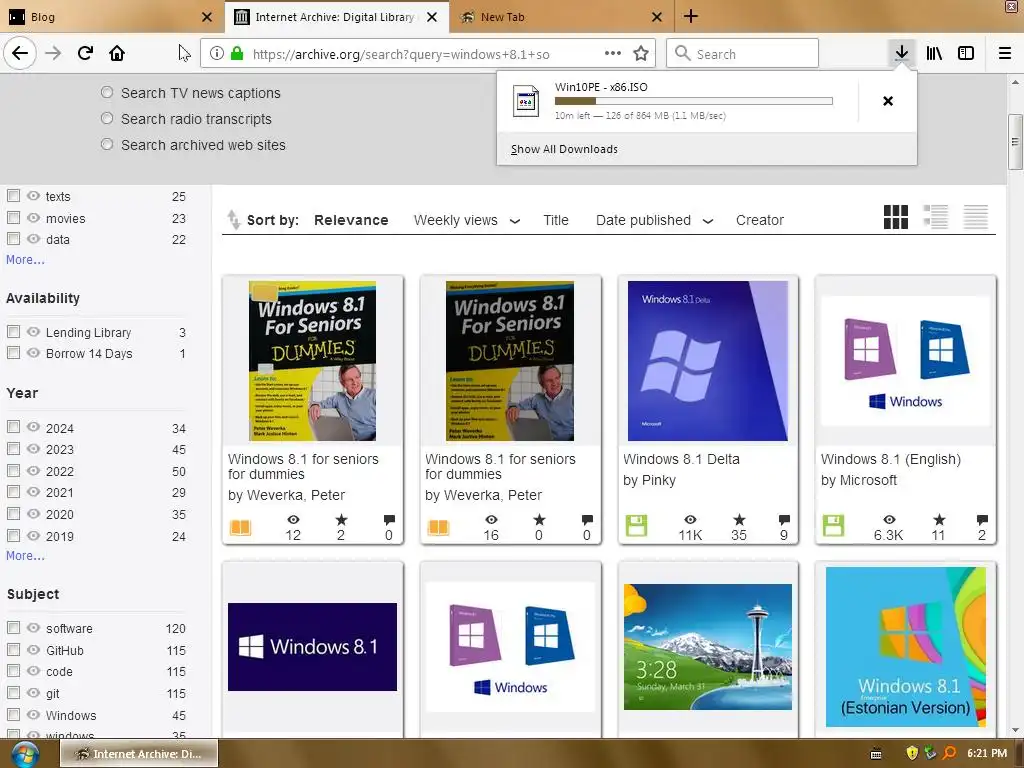Reload the current page
1024x768 pixels.
click(85, 54)
